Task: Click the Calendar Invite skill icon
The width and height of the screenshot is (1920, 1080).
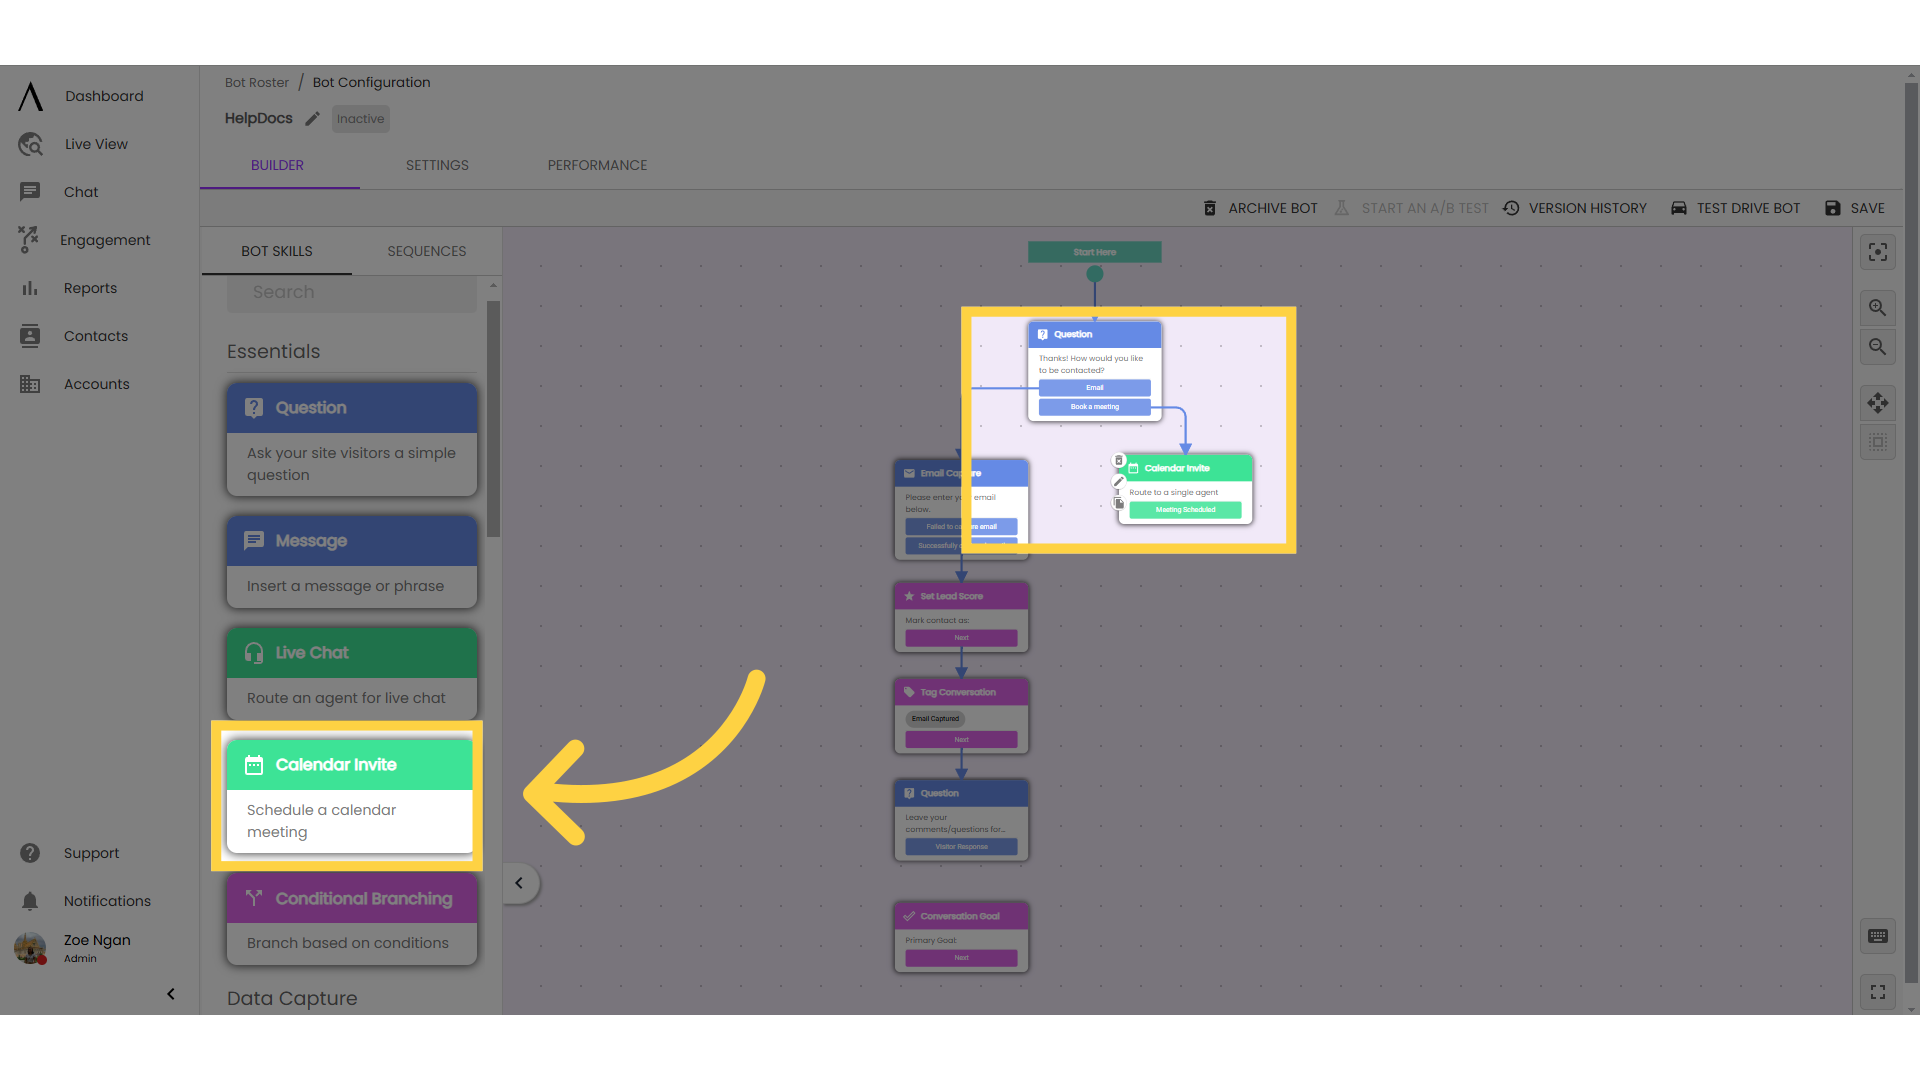Action: coord(255,765)
